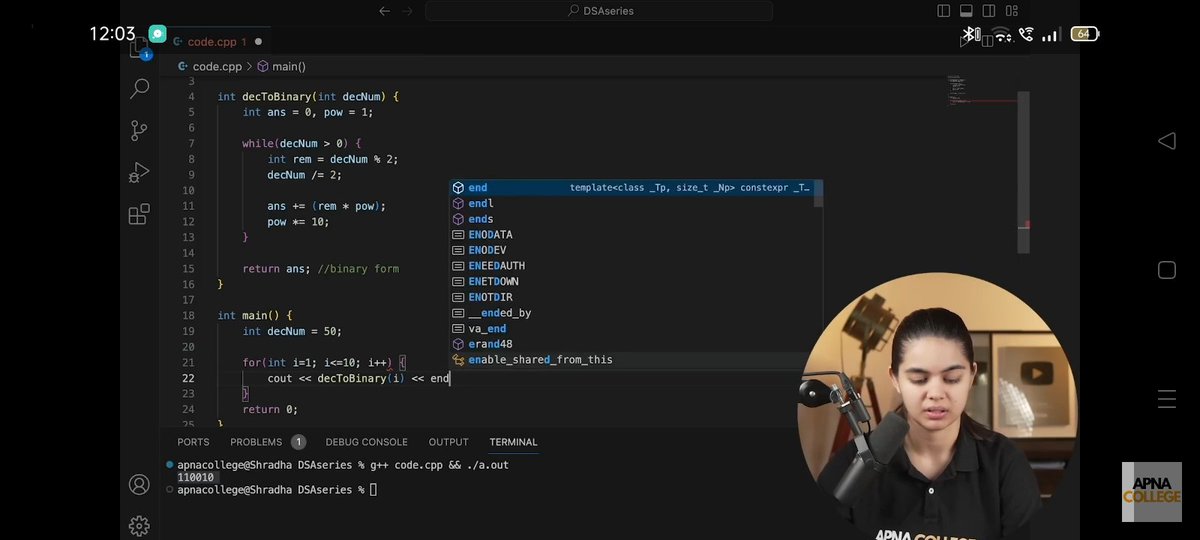Switch to the PORTS panel tab
Image resolution: width=1200 pixels, height=540 pixels.
[193, 442]
